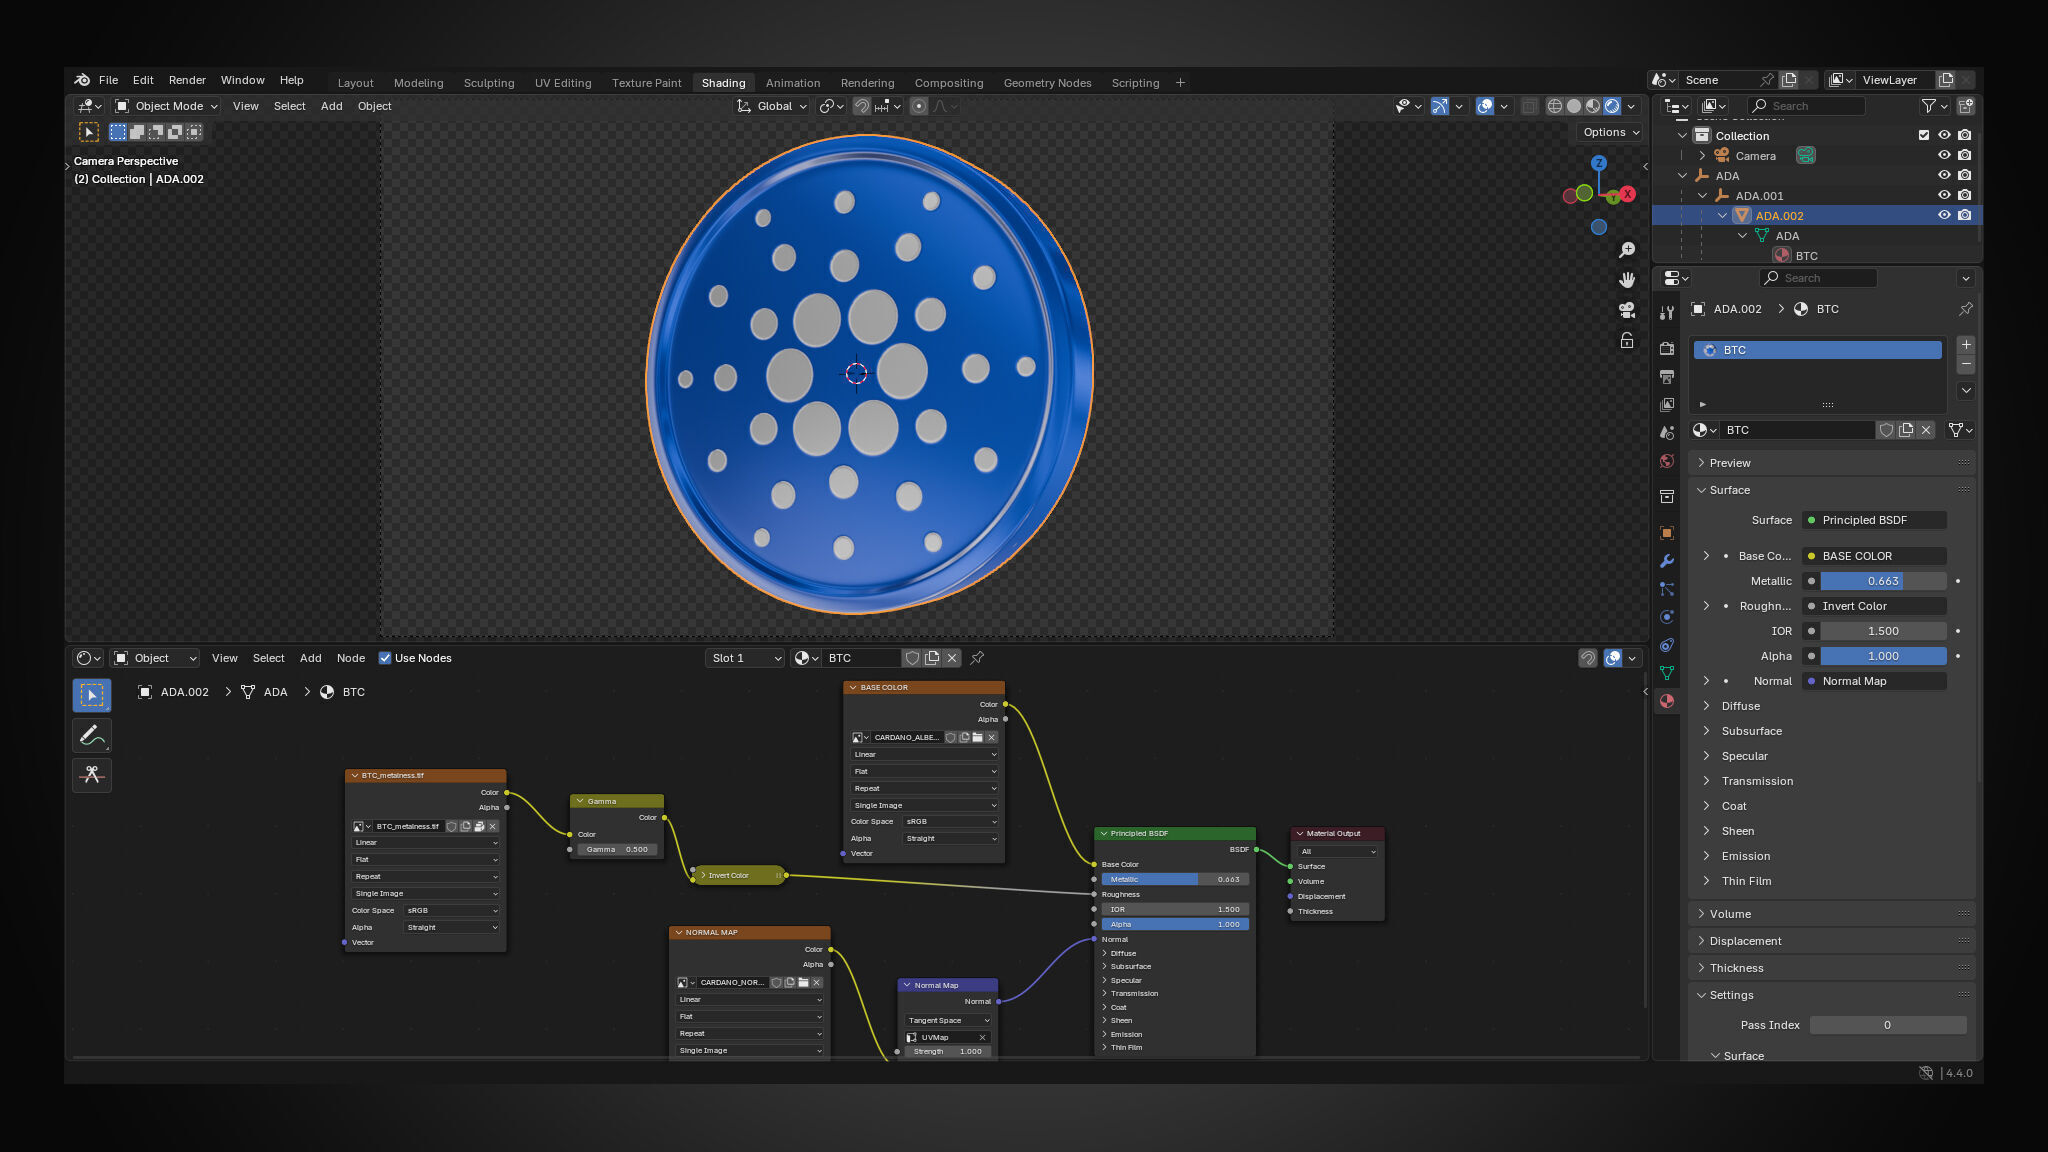Open node editor Add menu

311,658
